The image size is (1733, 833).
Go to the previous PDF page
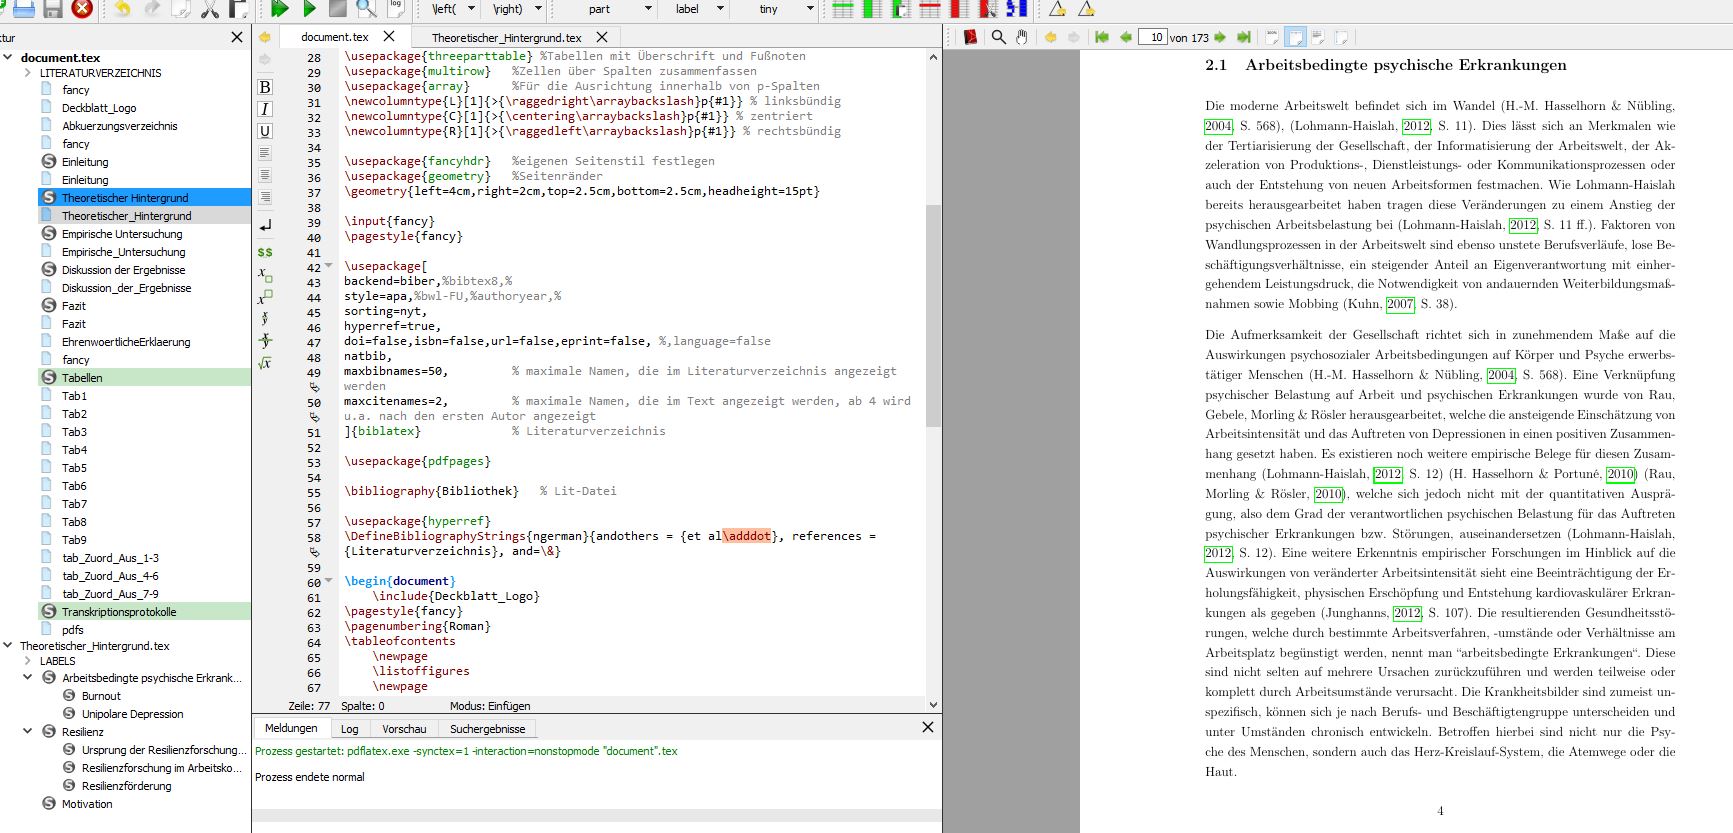coord(1126,37)
